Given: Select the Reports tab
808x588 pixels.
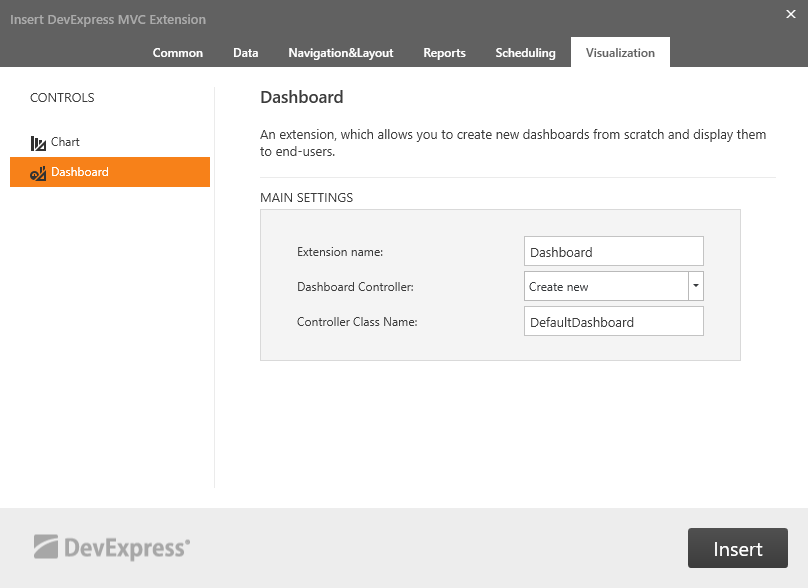Looking at the screenshot, I should click(444, 53).
